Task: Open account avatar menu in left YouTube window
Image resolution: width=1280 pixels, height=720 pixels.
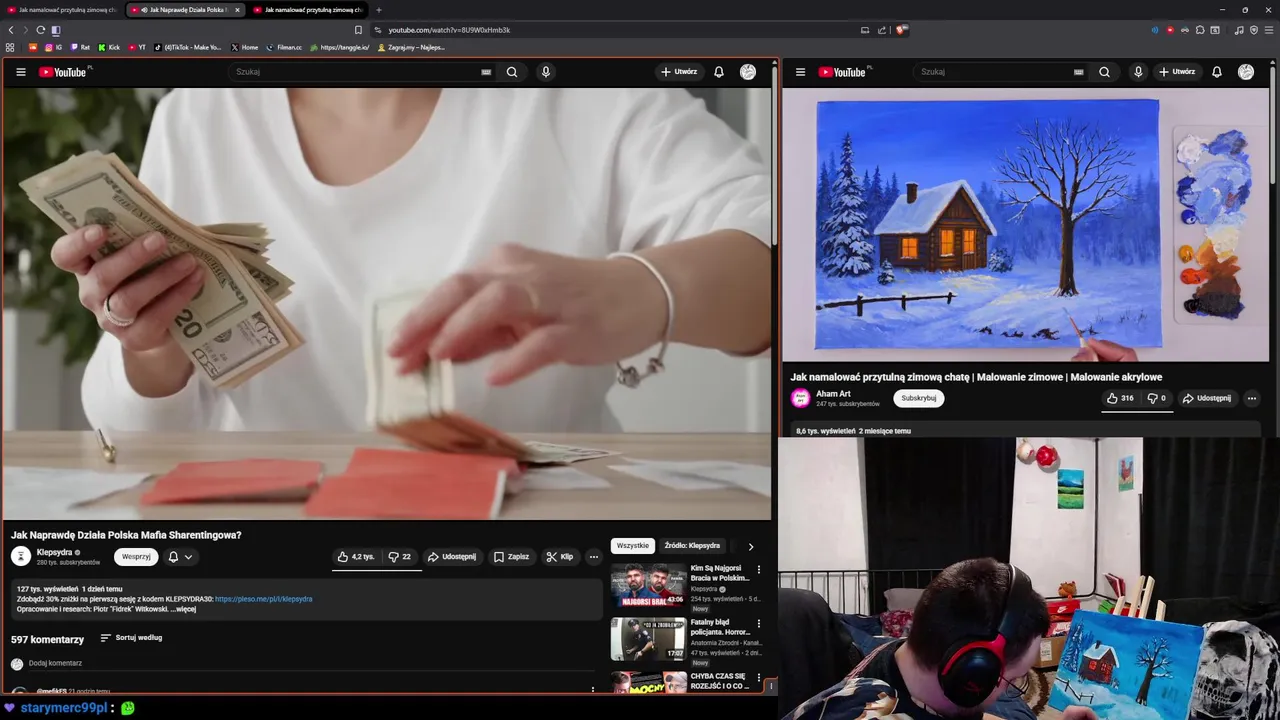Action: point(748,72)
